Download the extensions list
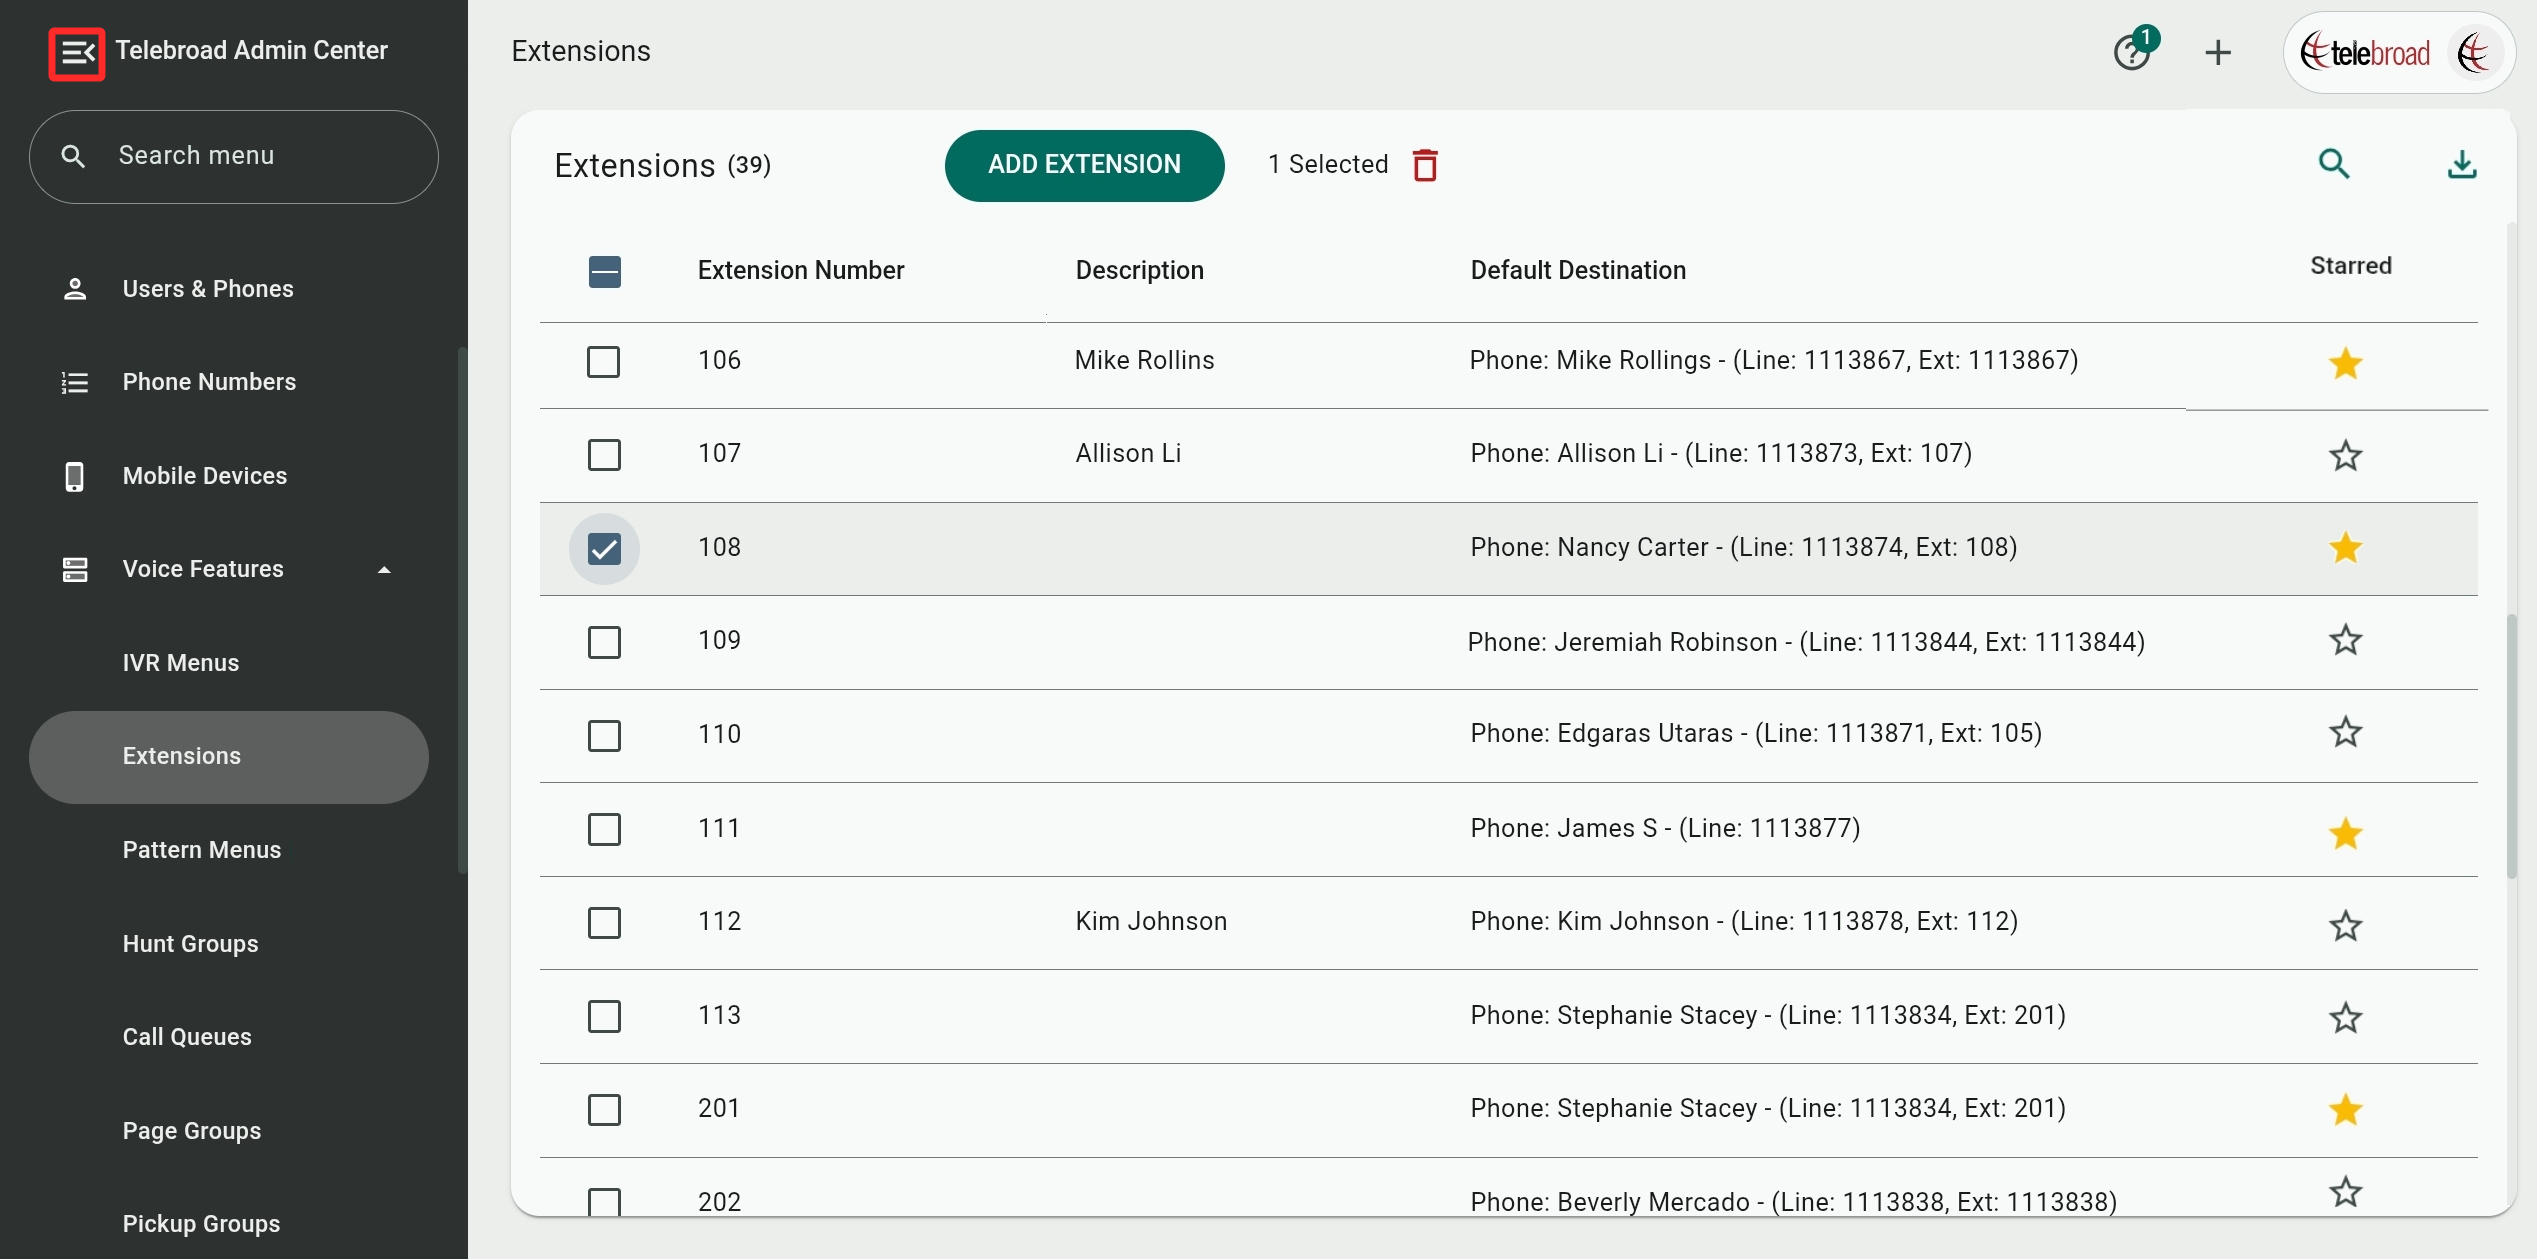Screen dimensions: 2537x1259 tap(2461, 164)
